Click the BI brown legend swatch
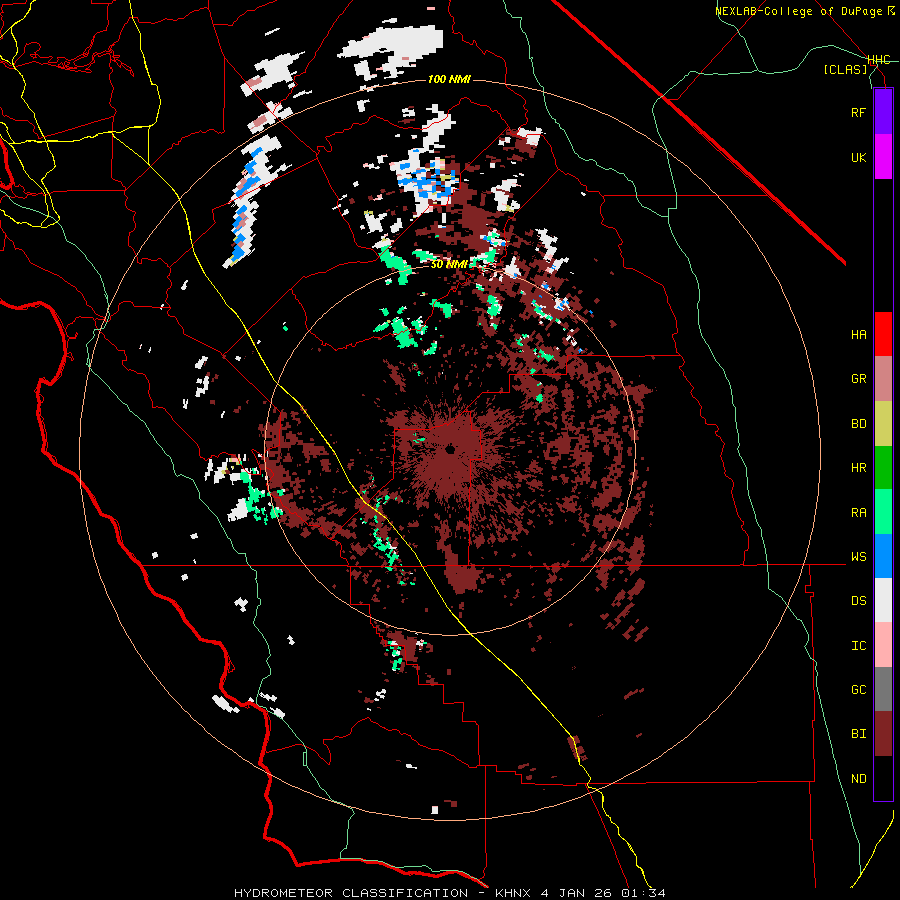This screenshot has width=900, height=900. 883,734
